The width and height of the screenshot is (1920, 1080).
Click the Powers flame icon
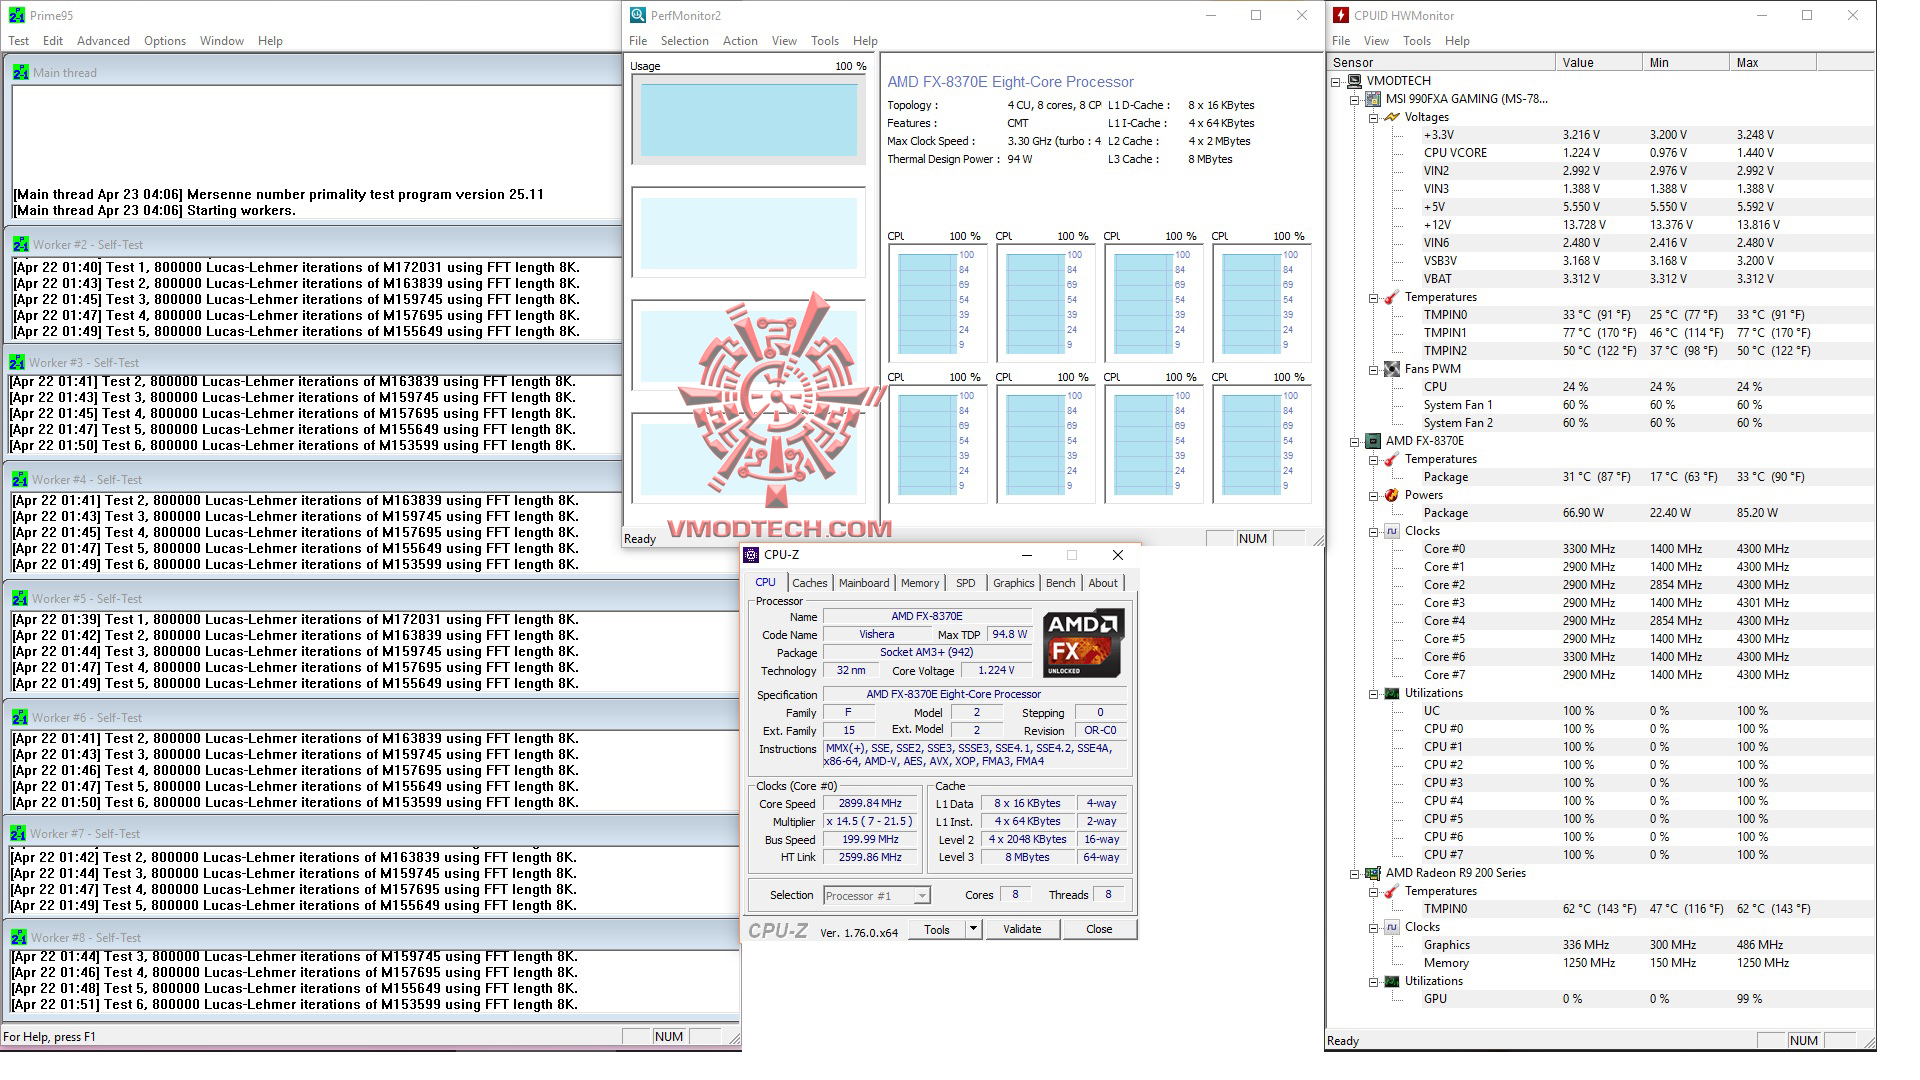(1391, 495)
